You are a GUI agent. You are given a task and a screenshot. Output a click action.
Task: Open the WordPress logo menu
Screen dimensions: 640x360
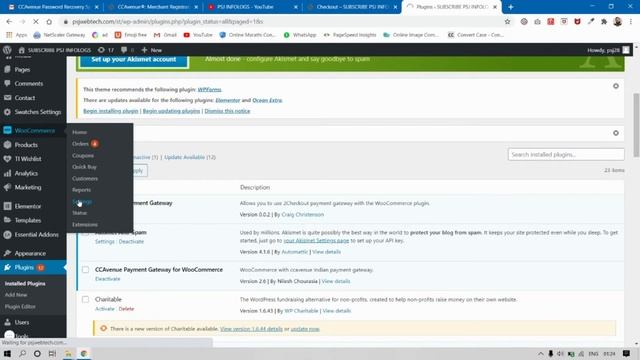tap(7, 50)
